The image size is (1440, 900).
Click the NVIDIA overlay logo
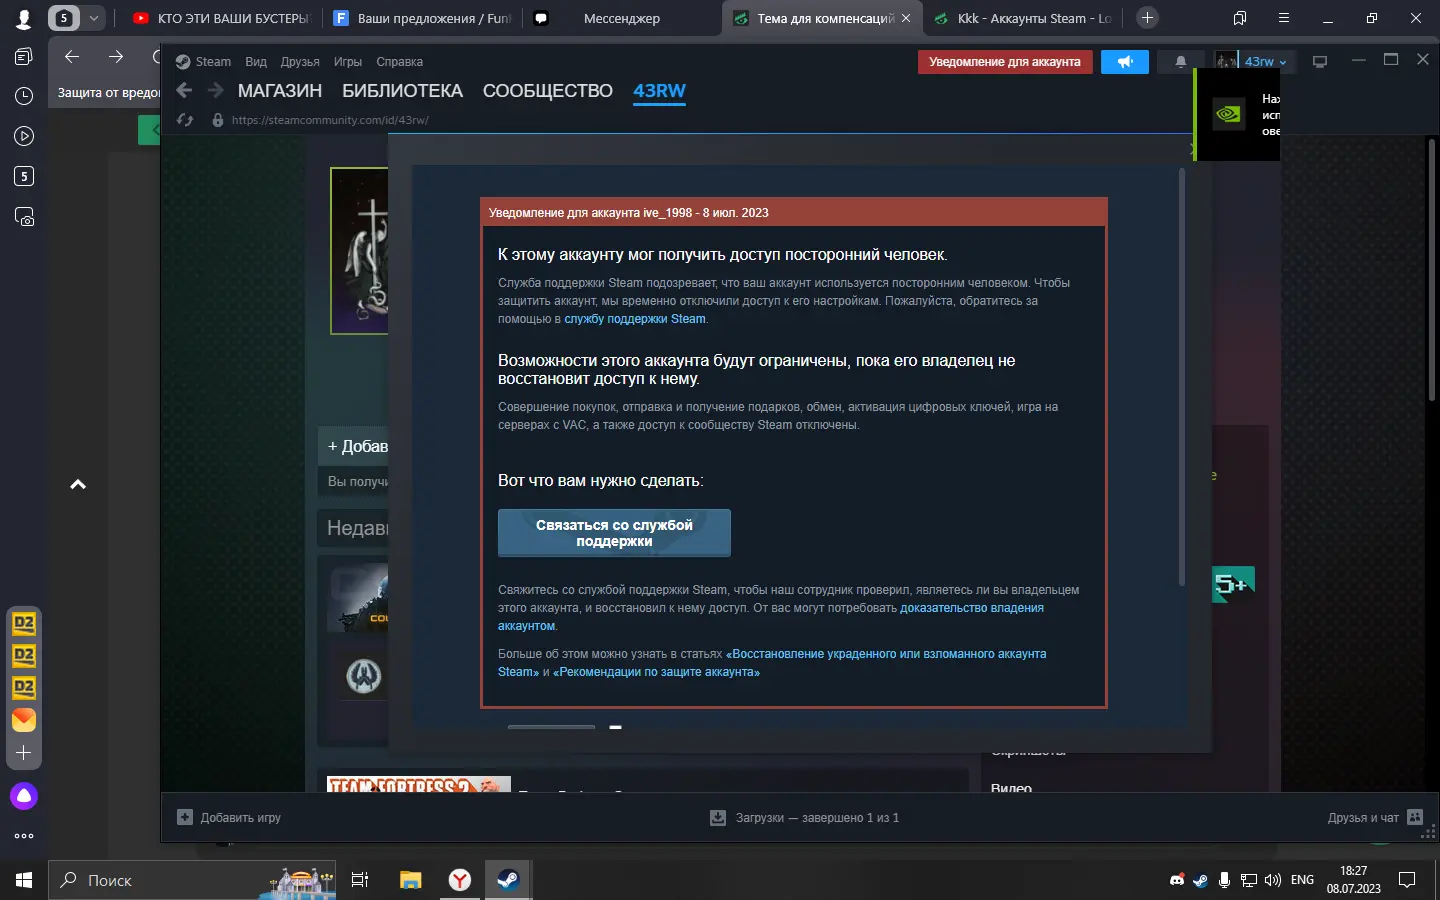1228,114
